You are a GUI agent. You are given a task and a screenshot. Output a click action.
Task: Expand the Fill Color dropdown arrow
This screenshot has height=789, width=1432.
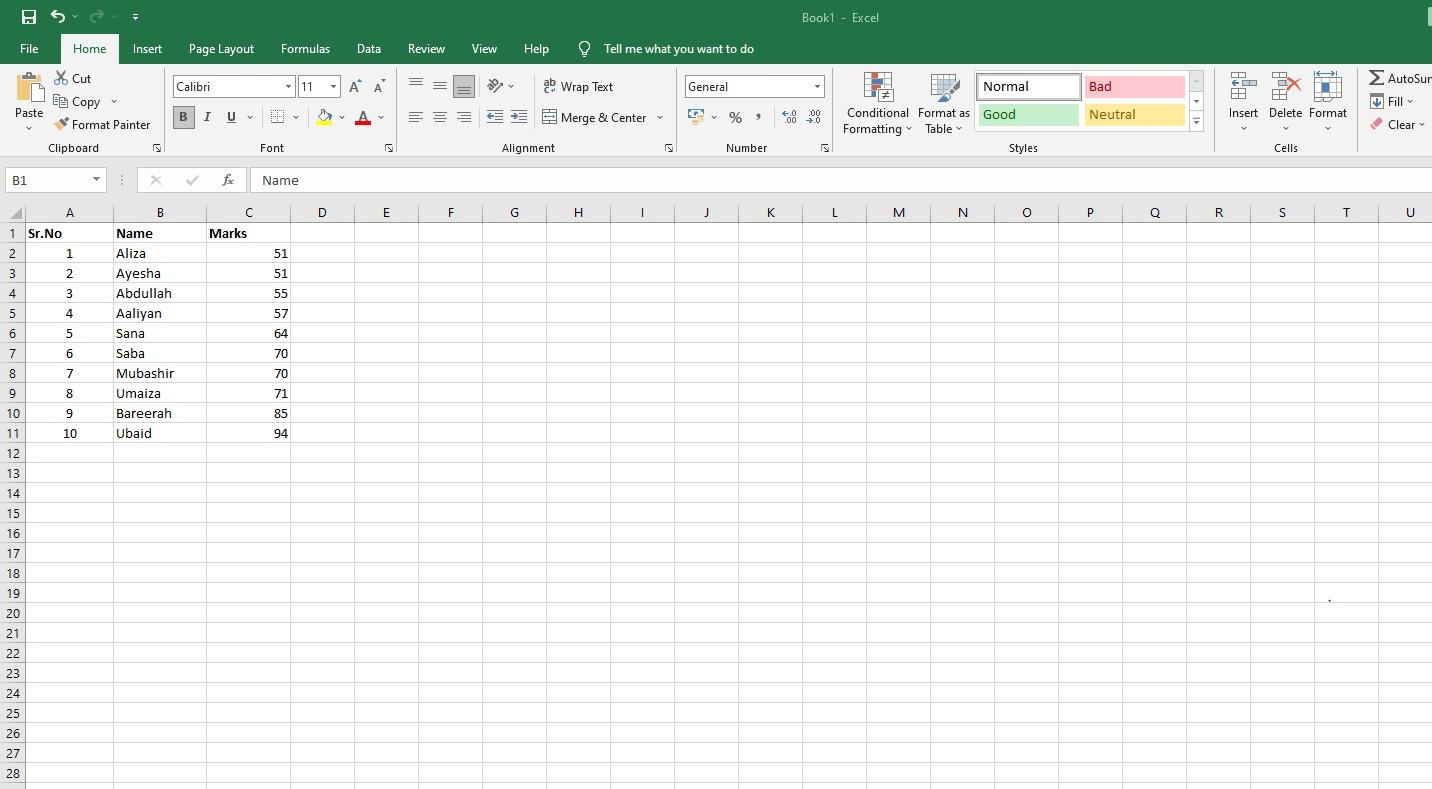click(340, 119)
